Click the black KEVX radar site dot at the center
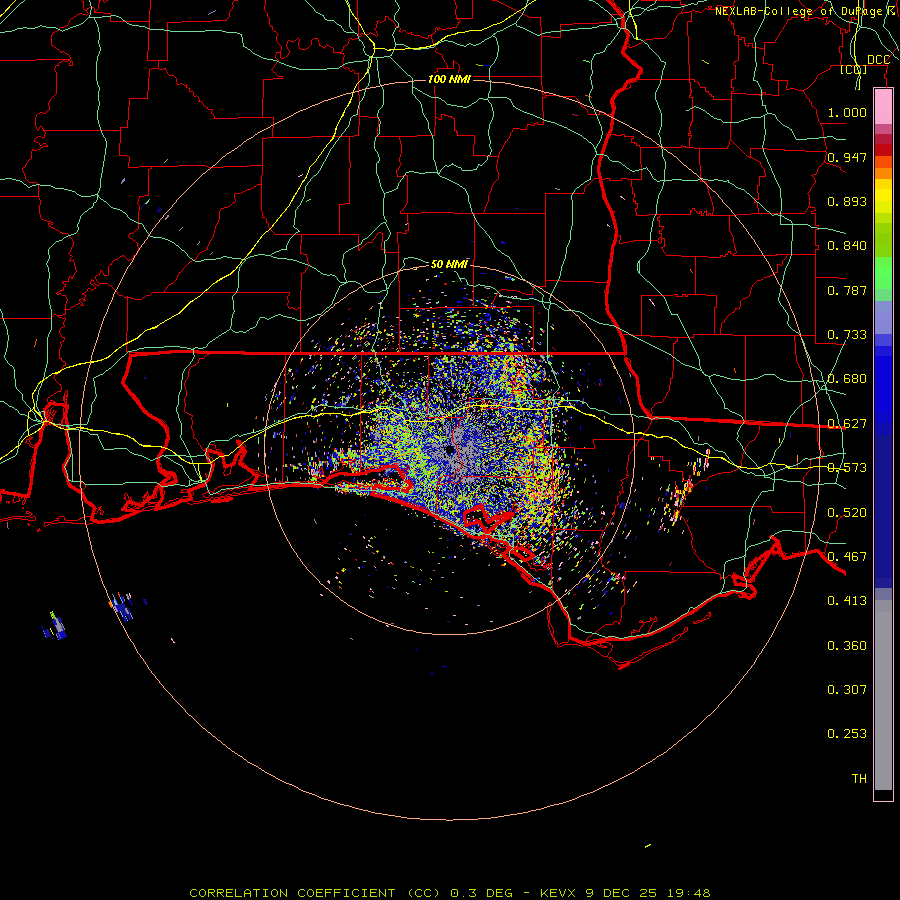Screen dimensions: 900x900 point(450,450)
